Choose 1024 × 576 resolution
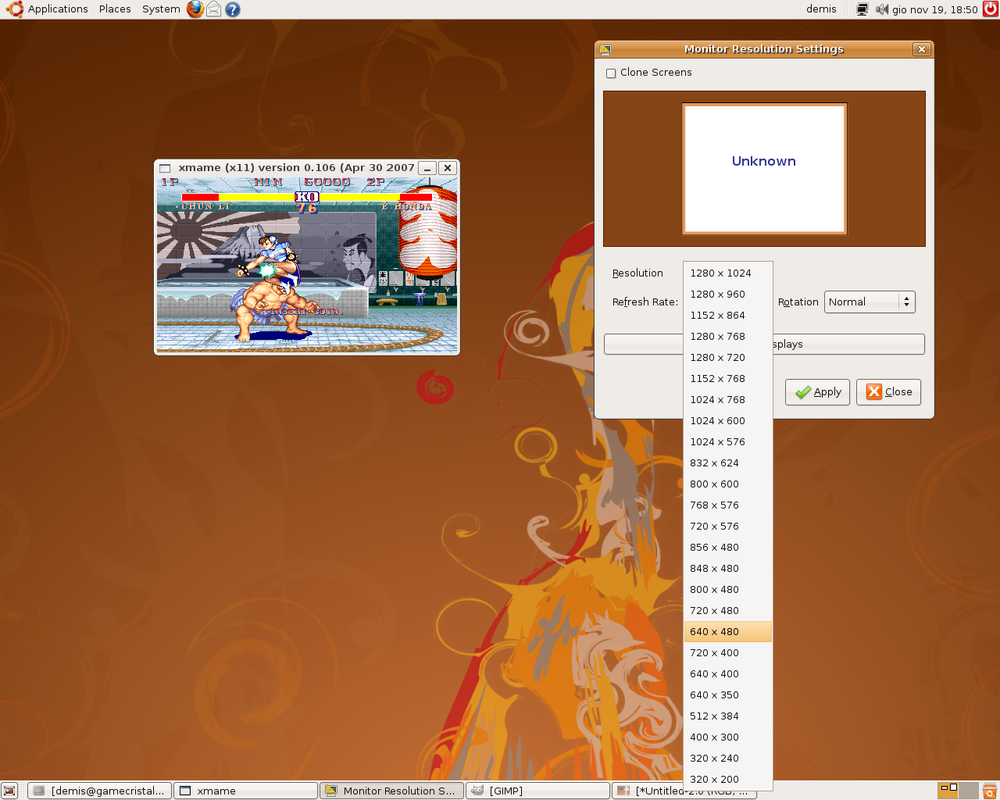The height and width of the screenshot is (800, 1000). coord(728,441)
